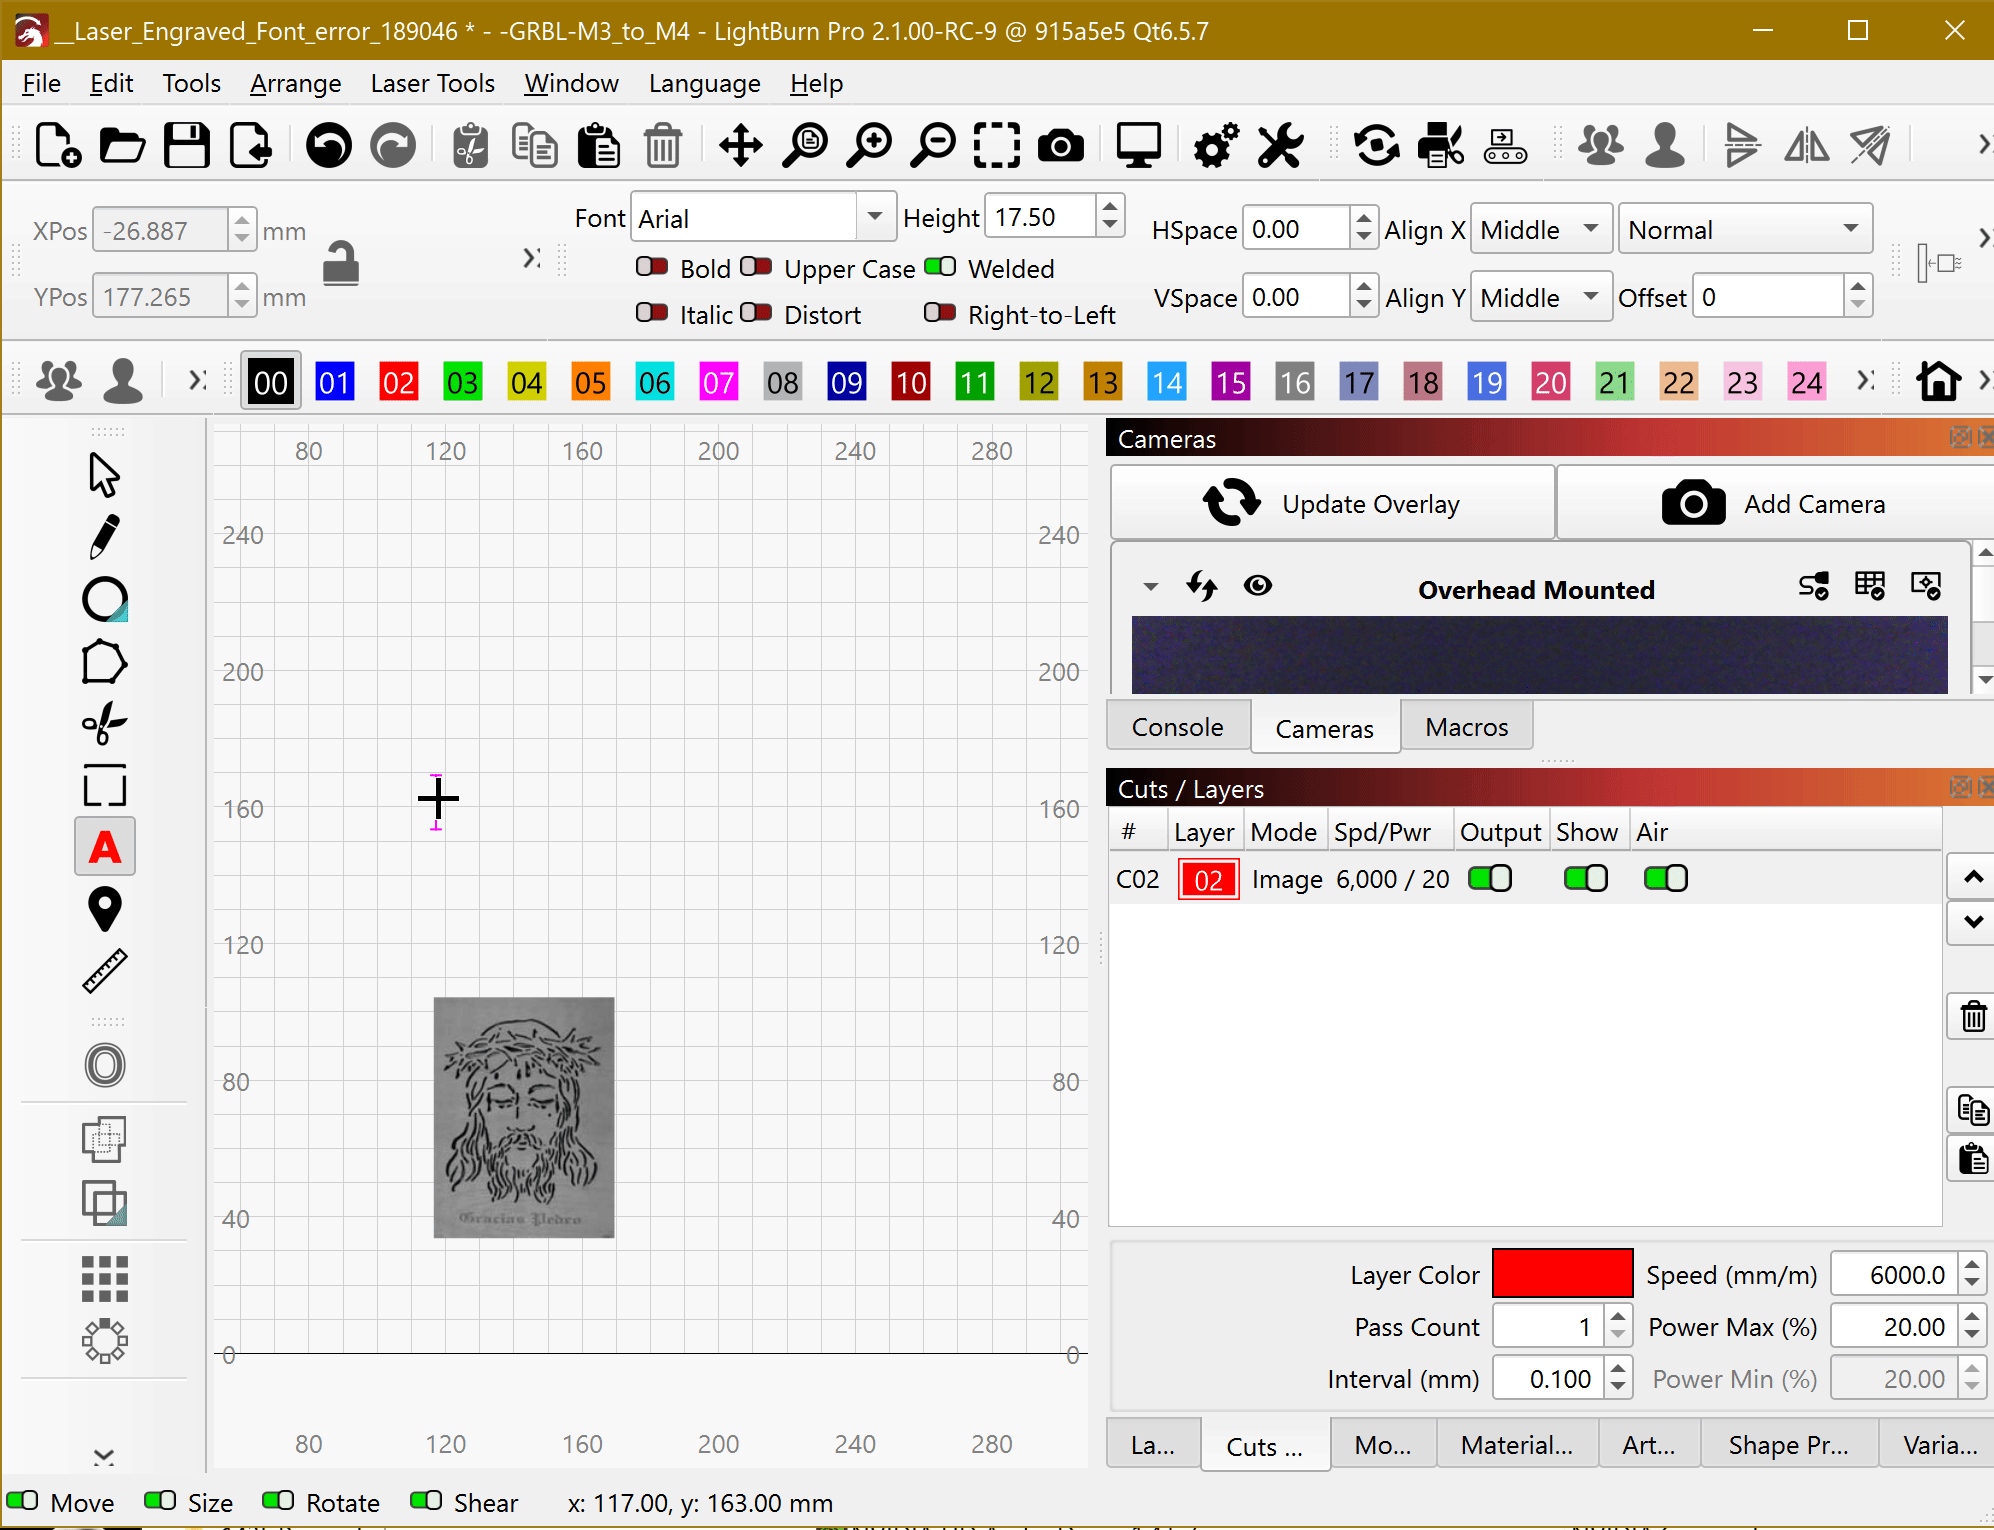Image resolution: width=1994 pixels, height=1530 pixels.
Task: Expand the Normal text mode dropdown
Action: coord(1744,230)
